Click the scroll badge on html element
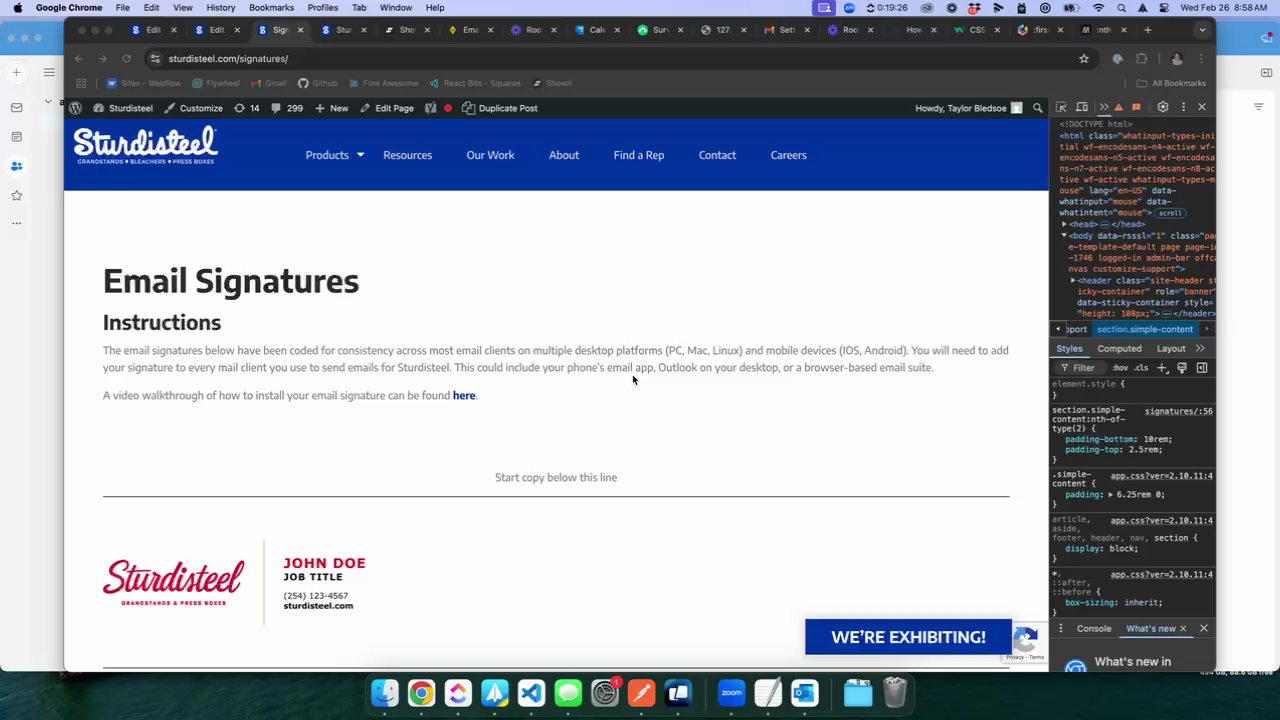 point(1170,213)
